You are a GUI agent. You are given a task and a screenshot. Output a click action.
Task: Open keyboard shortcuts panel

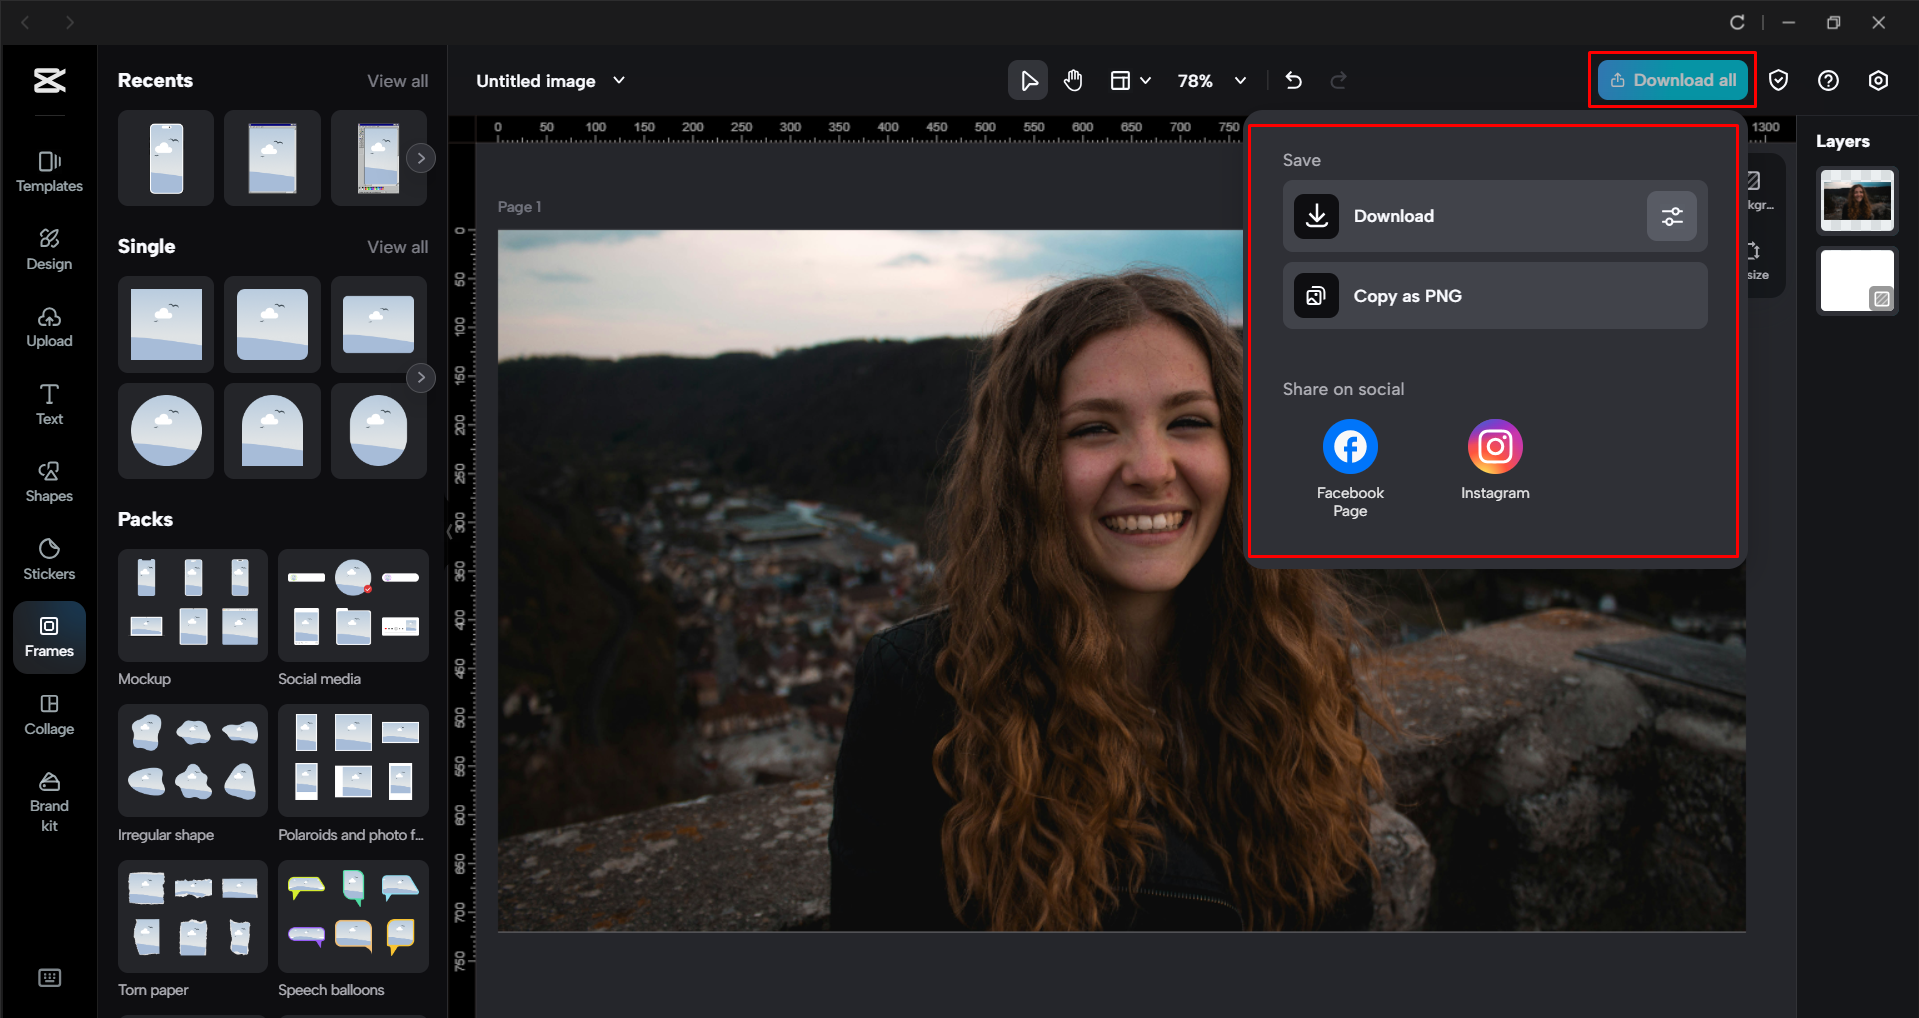point(49,977)
